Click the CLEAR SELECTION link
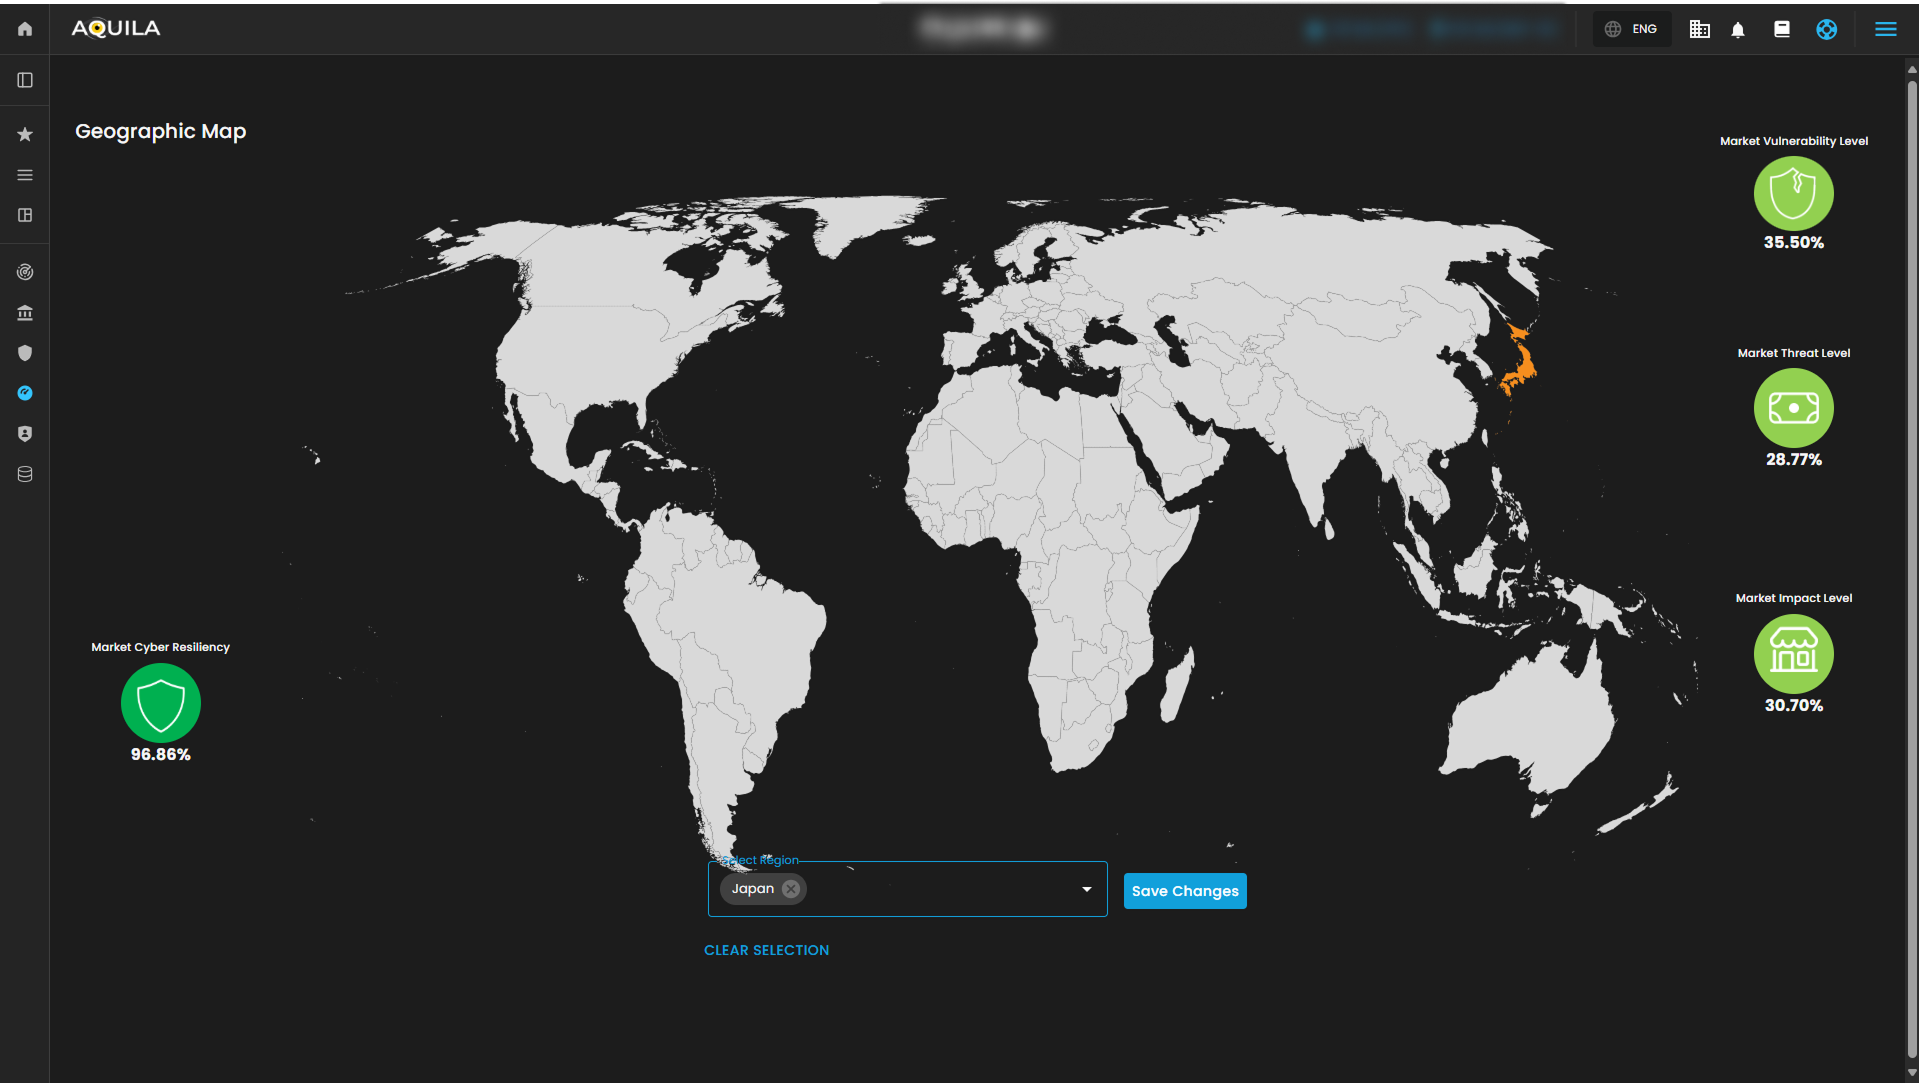The width and height of the screenshot is (1919, 1083). pos(766,950)
